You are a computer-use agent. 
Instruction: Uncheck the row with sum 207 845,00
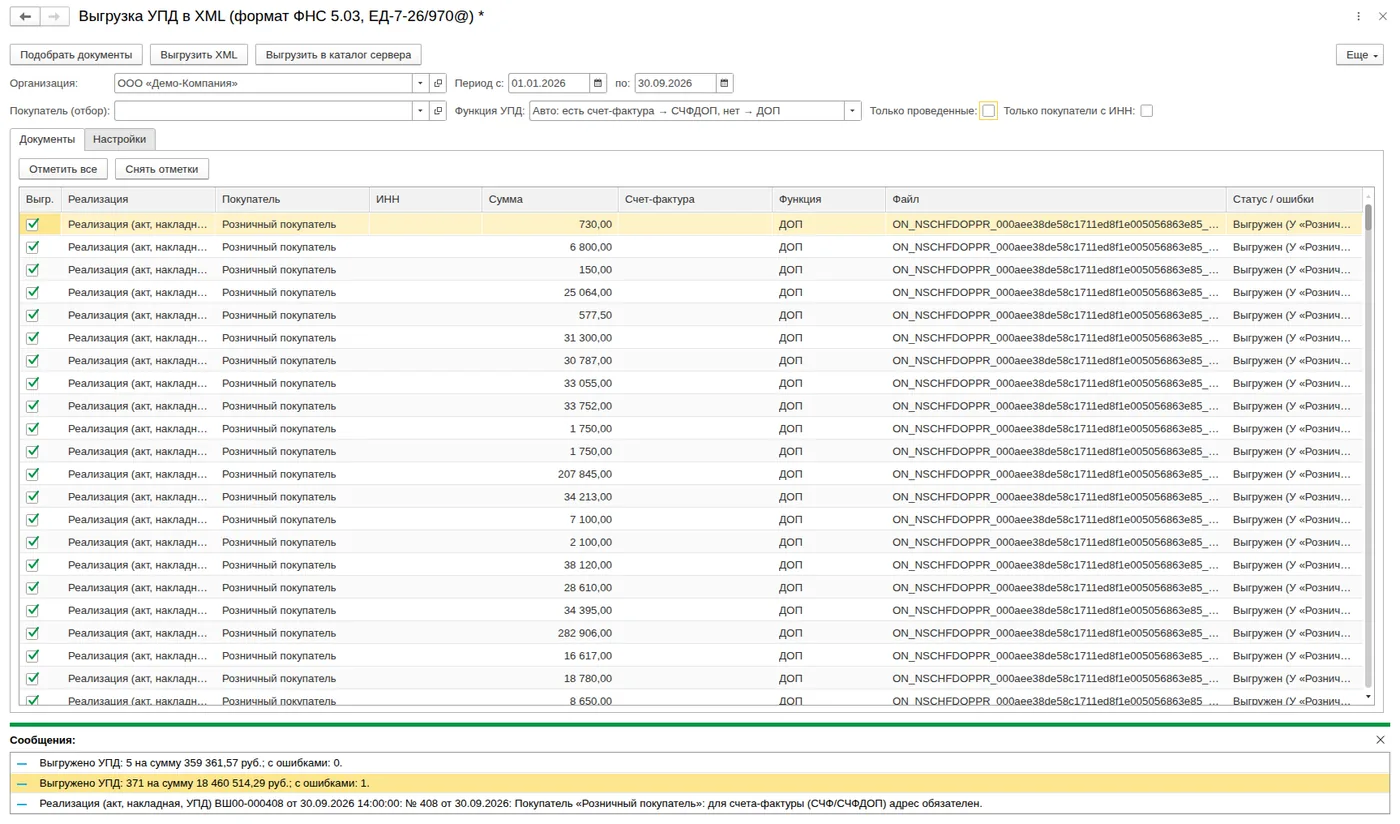[32, 474]
